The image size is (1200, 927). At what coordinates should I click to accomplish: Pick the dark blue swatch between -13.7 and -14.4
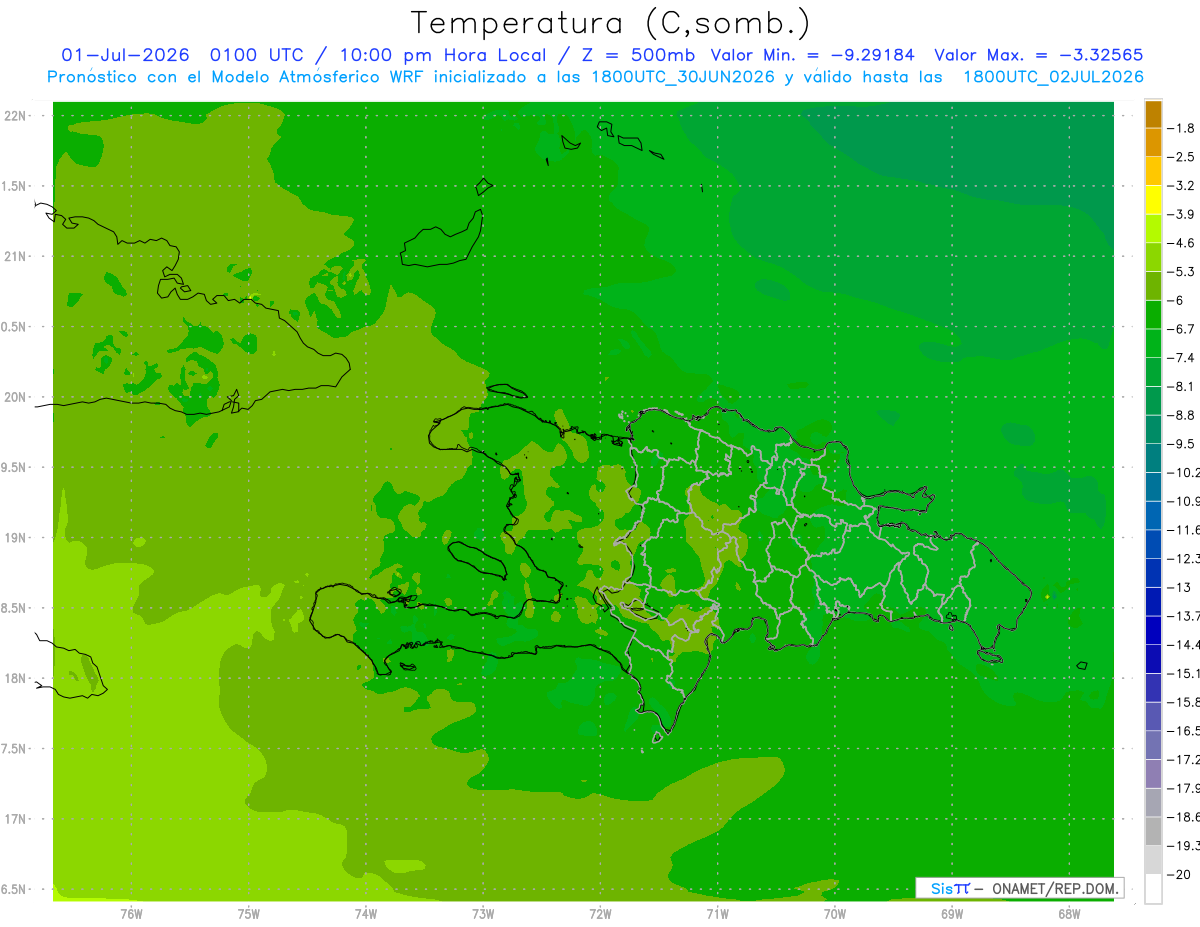(1153, 630)
